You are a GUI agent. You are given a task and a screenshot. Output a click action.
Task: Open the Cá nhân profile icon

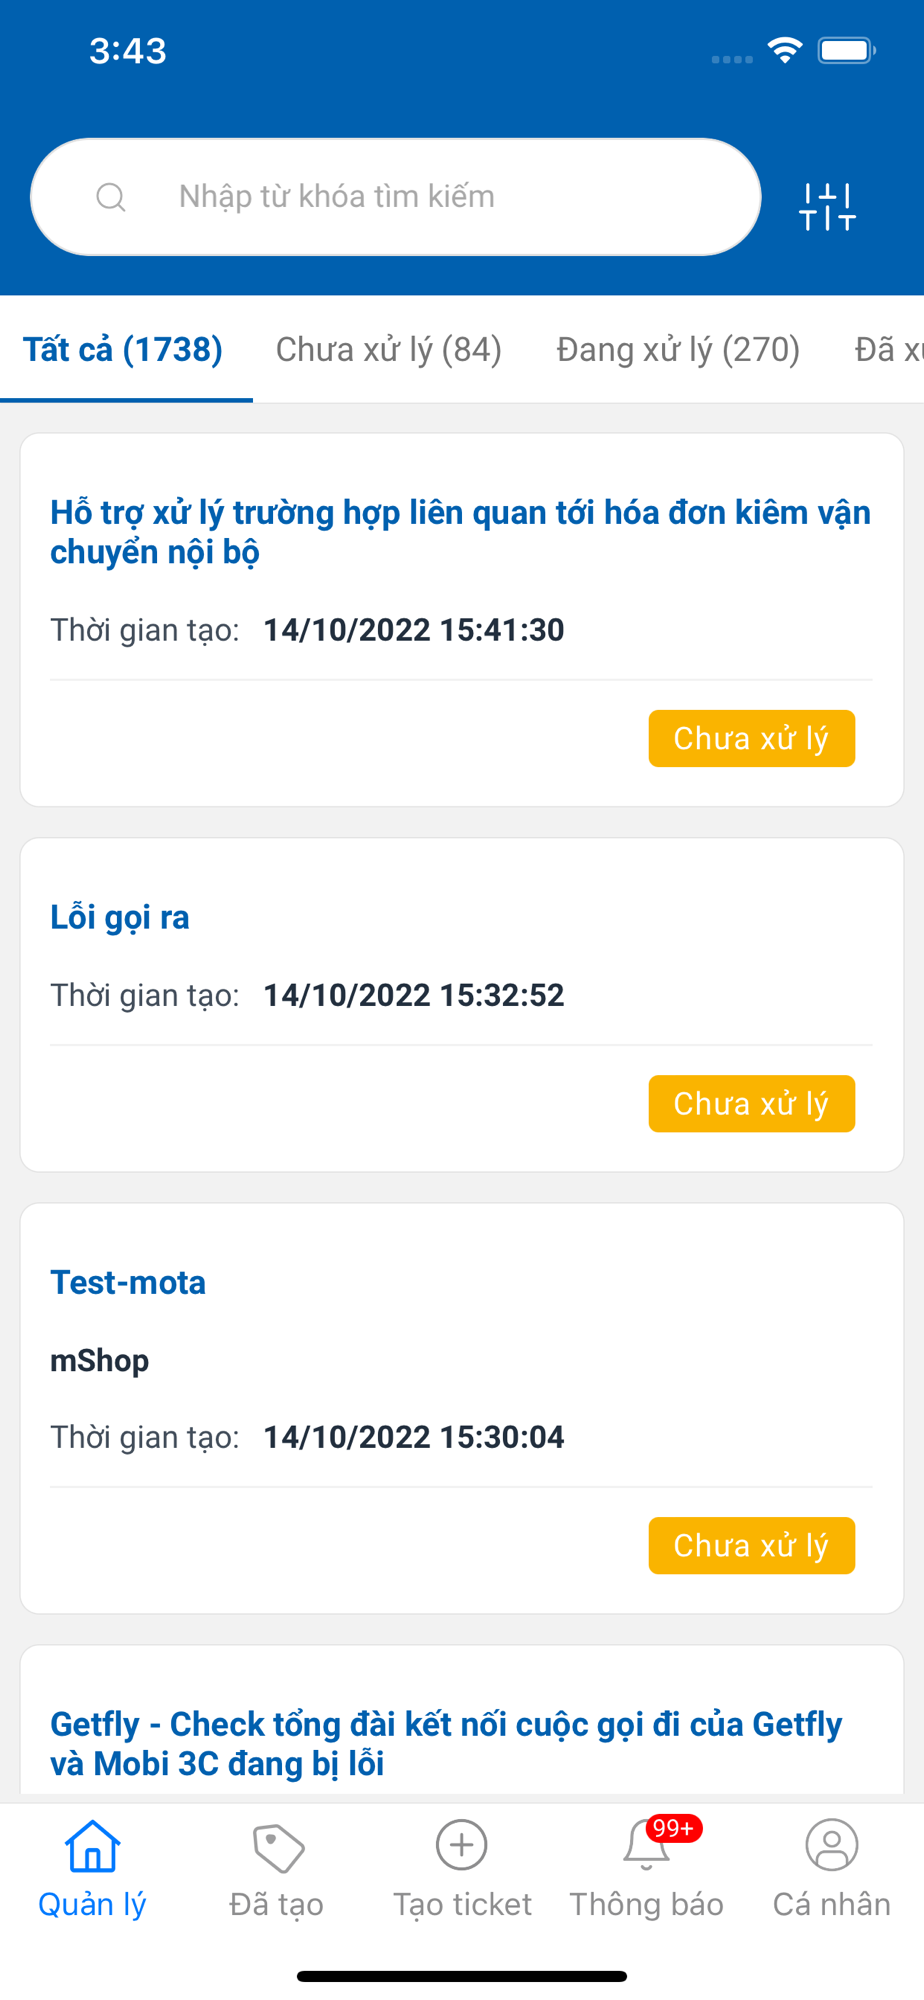tap(831, 1846)
